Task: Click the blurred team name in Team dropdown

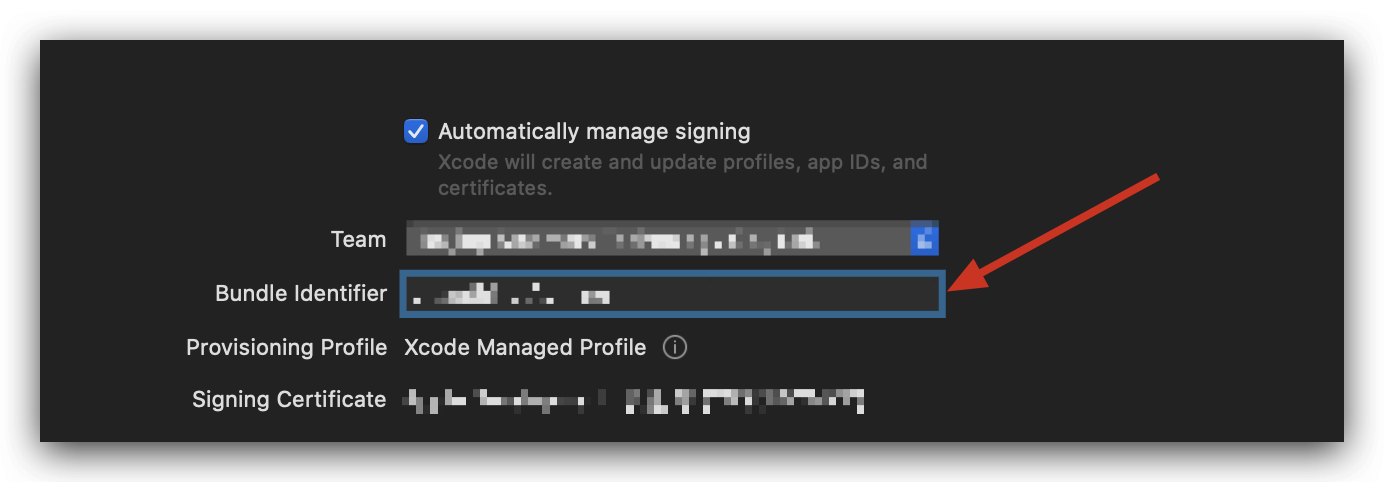Action: (x=620, y=241)
